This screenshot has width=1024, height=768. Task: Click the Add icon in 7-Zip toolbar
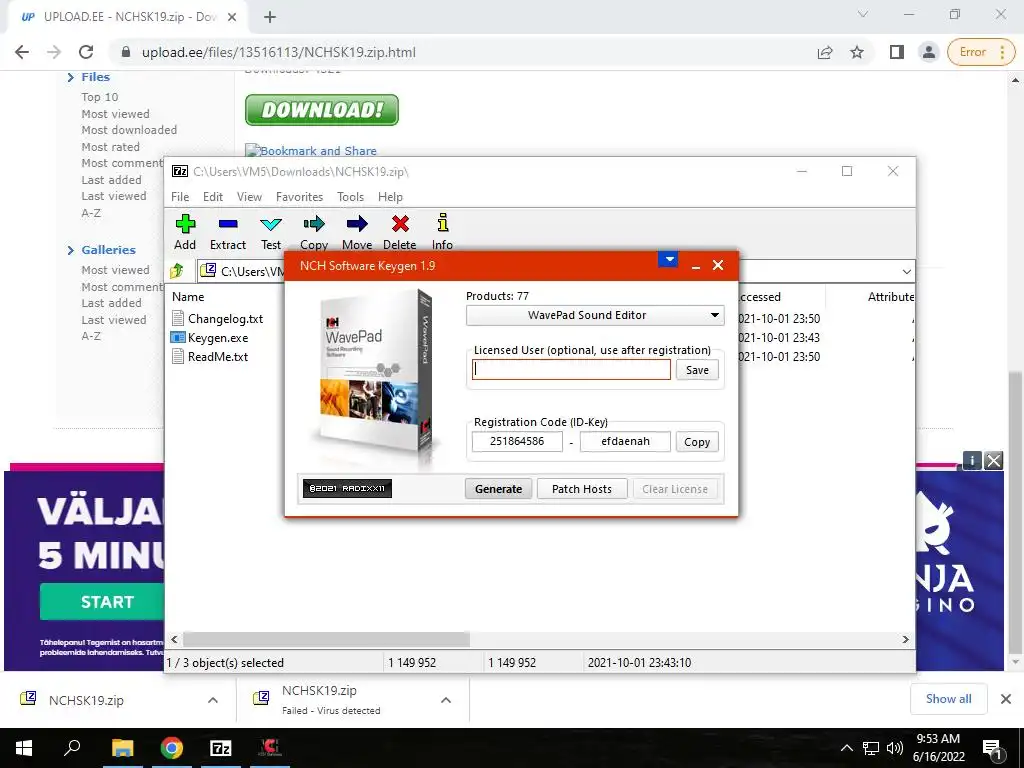[185, 224]
